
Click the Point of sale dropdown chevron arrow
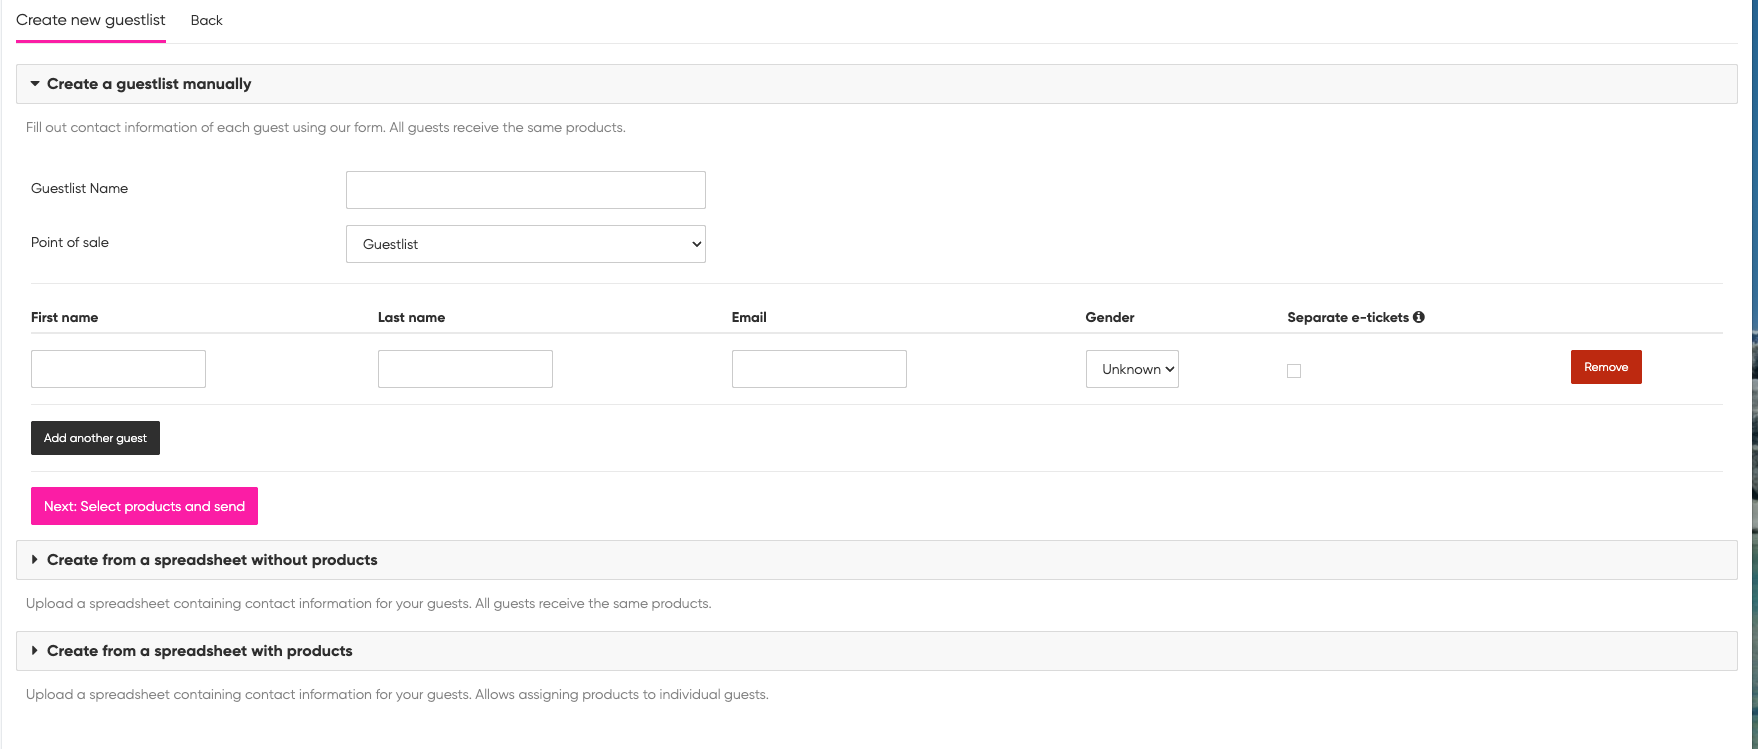point(696,245)
